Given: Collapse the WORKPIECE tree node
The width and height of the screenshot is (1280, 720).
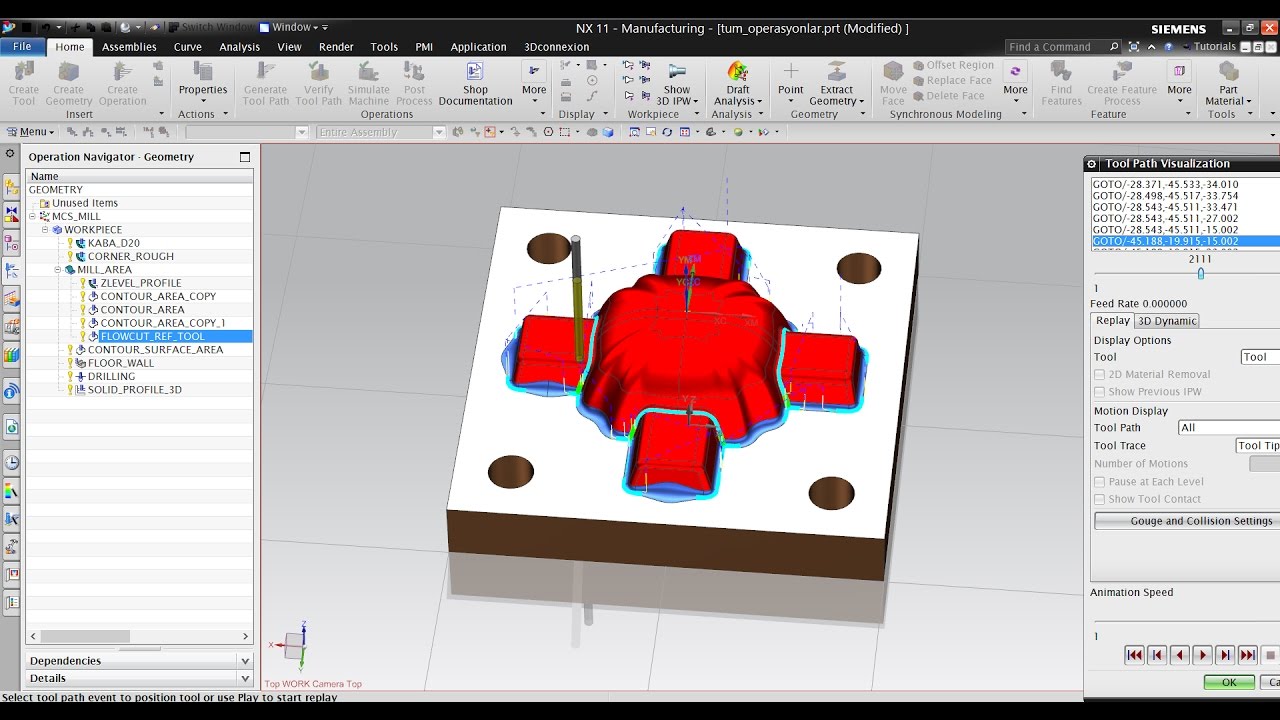Looking at the screenshot, I should (x=46, y=230).
